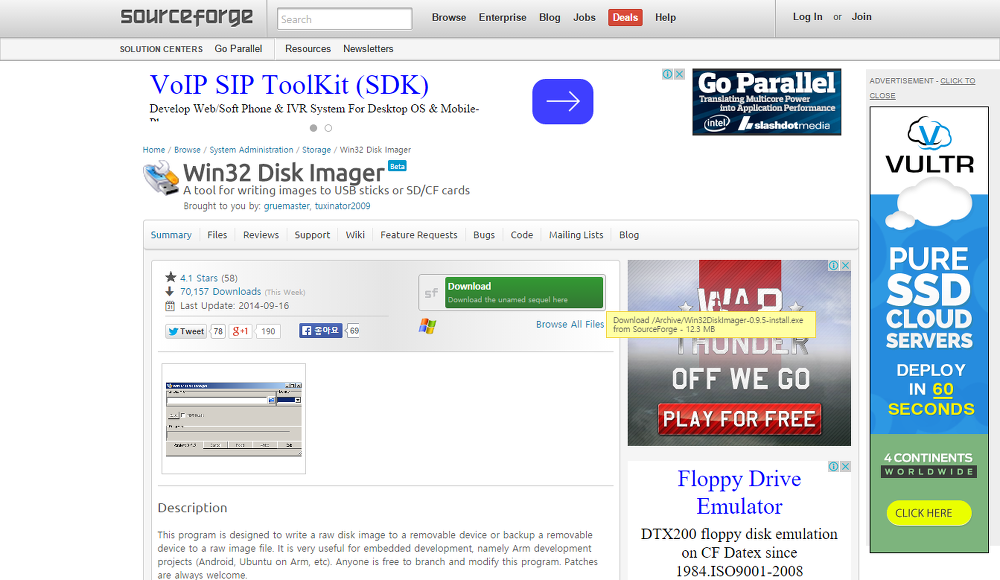The height and width of the screenshot is (580, 1000).
Task: Click the Deals button in header
Action: 625,17
